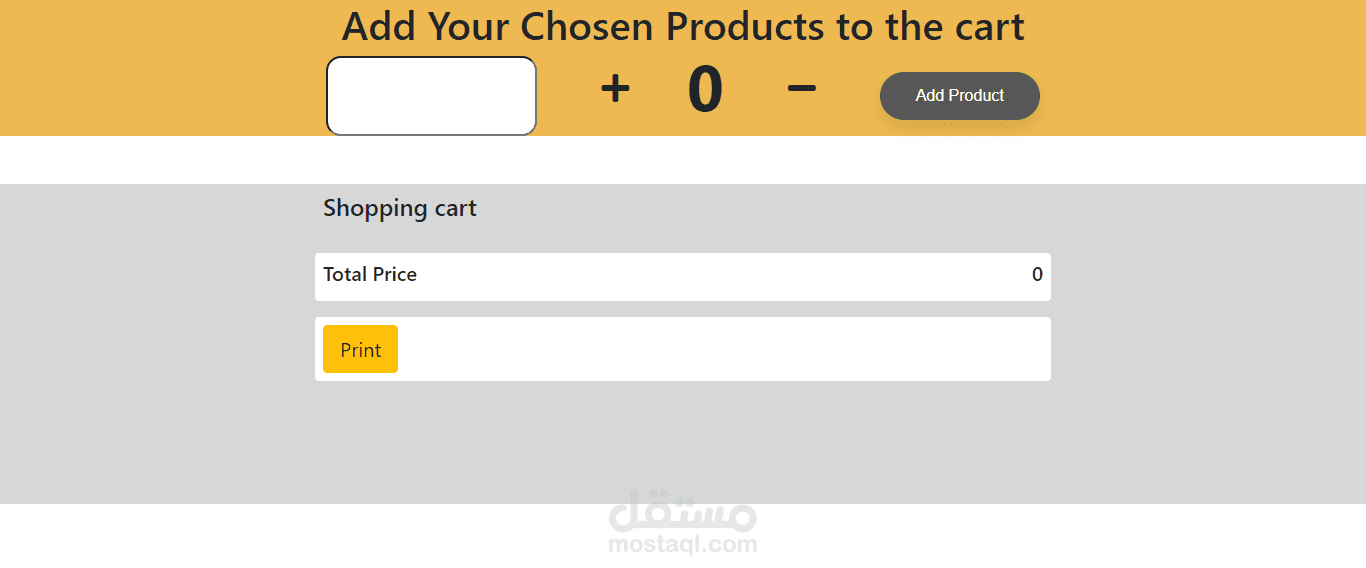Click the mostaql.com watermark text
Screen dimensions: 1366x568
pyautogui.click(x=683, y=545)
